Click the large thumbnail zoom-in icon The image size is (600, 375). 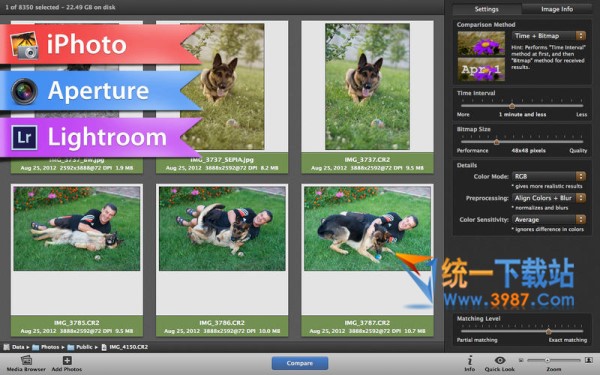(x=589, y=360)
